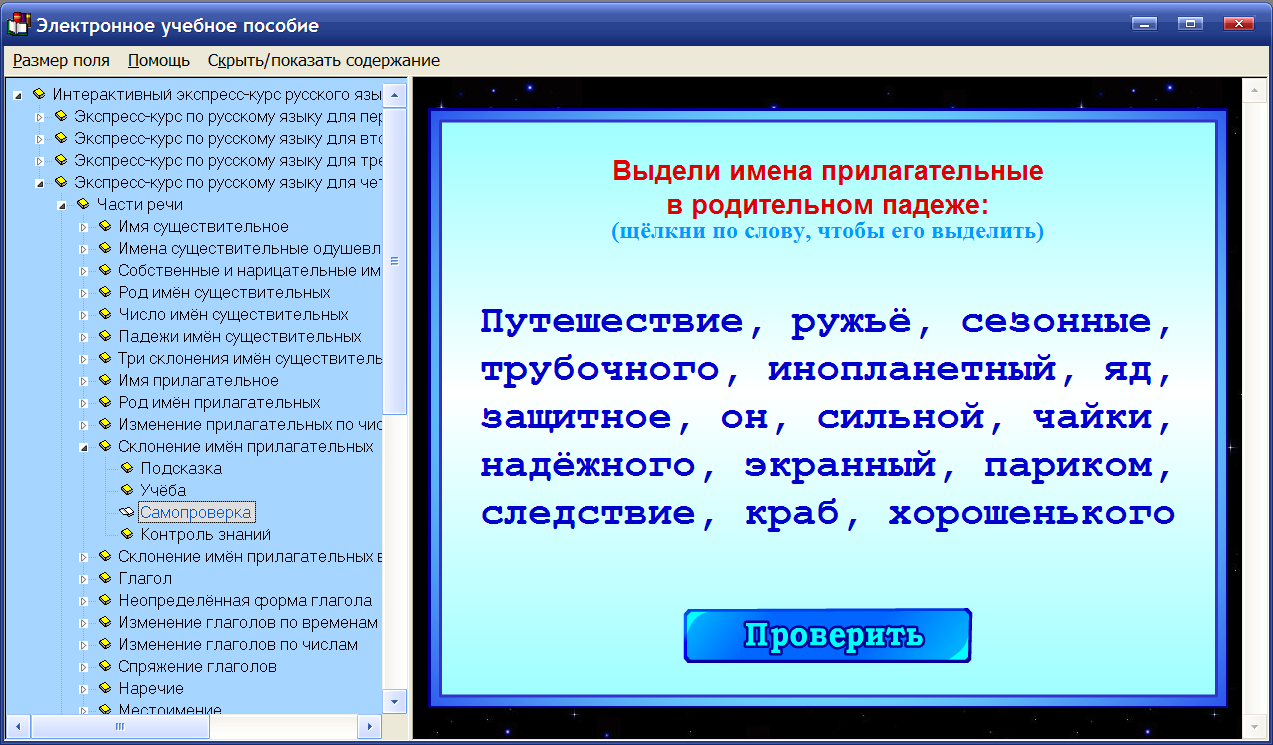Collapse the Склонение имён прилагательных node
The width and height of the screenshot is (1273, 745).
(x=82, y=446)
